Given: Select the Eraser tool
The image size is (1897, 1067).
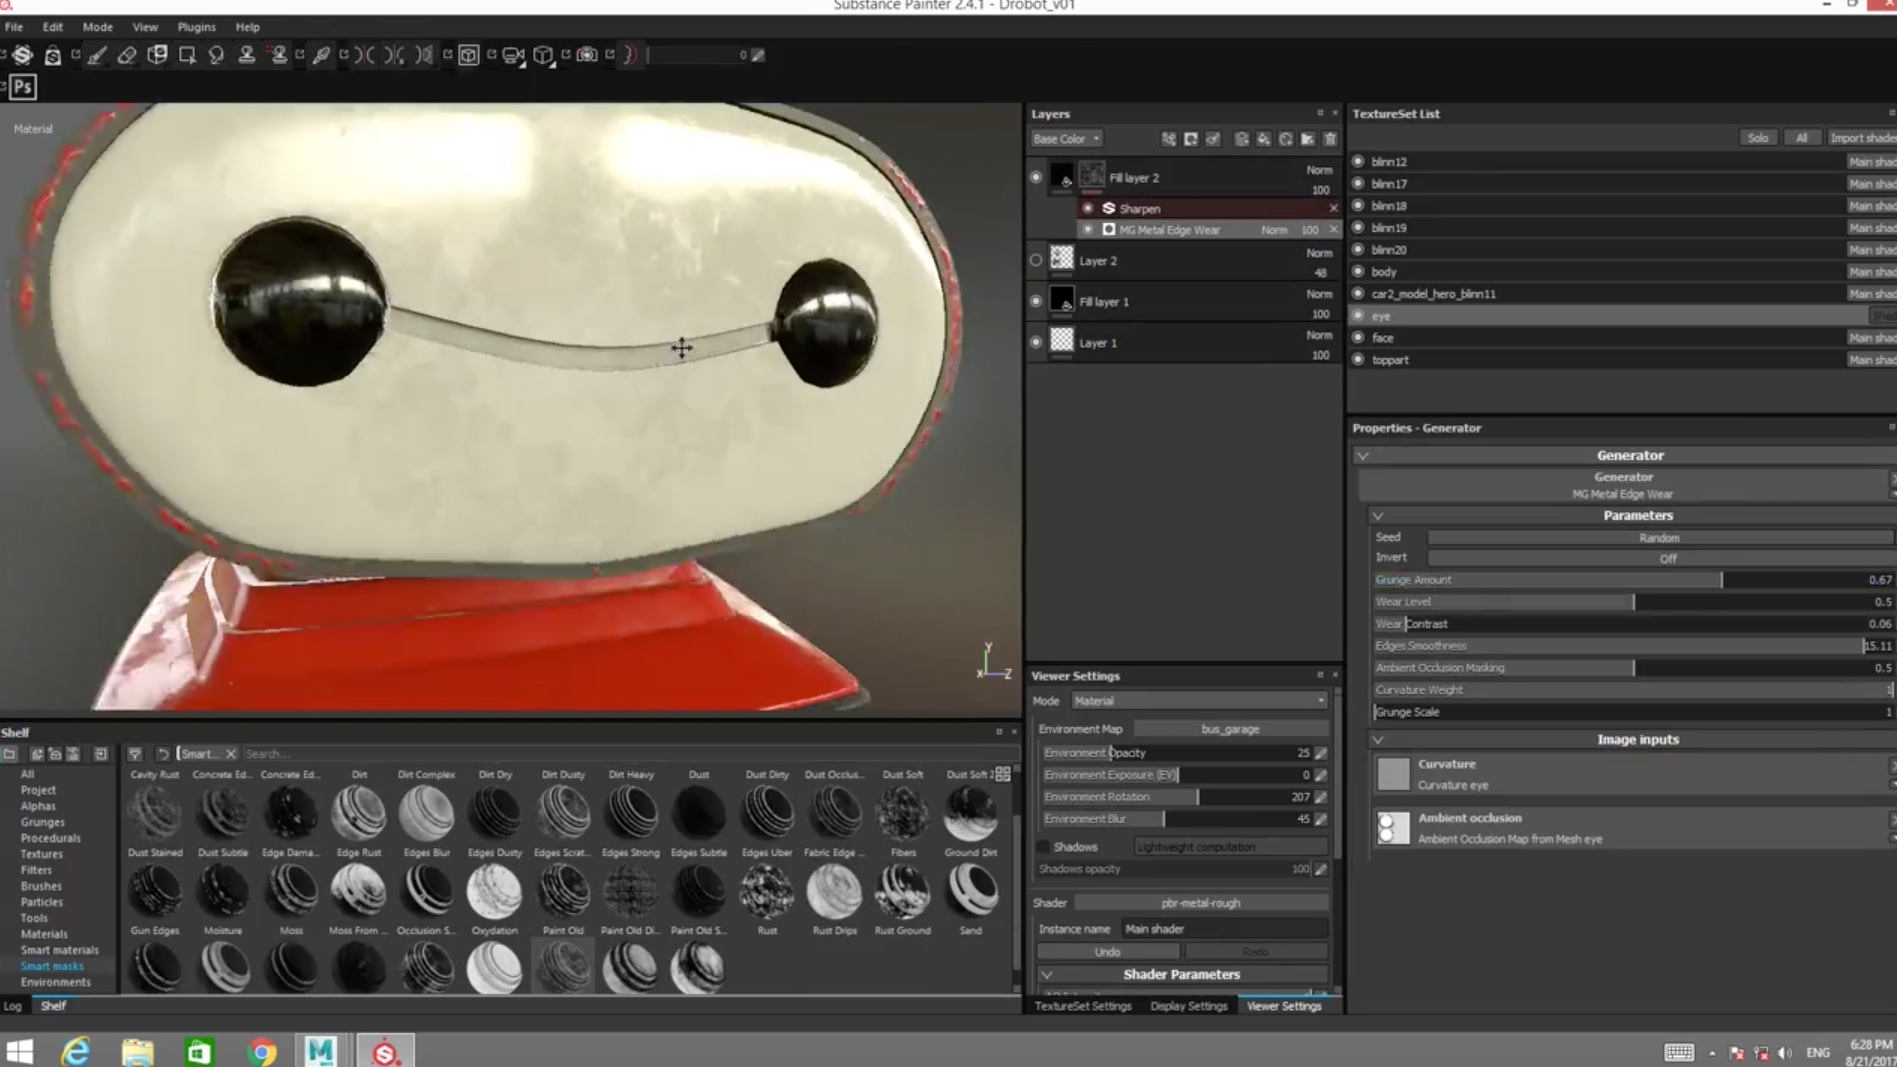Looking at the screenshot, I should [127, 55].
